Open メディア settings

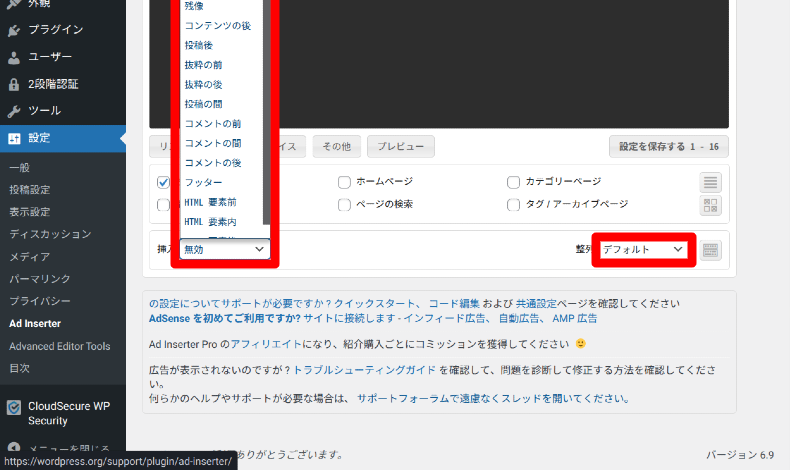[x=30, y=256]
